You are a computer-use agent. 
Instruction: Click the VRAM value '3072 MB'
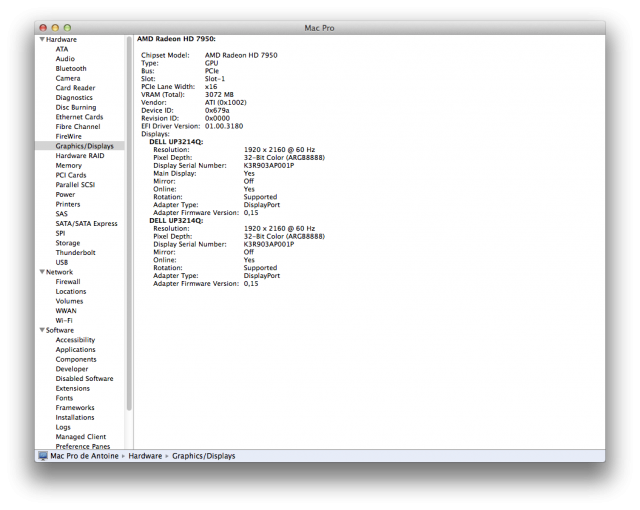pos(219,94)
